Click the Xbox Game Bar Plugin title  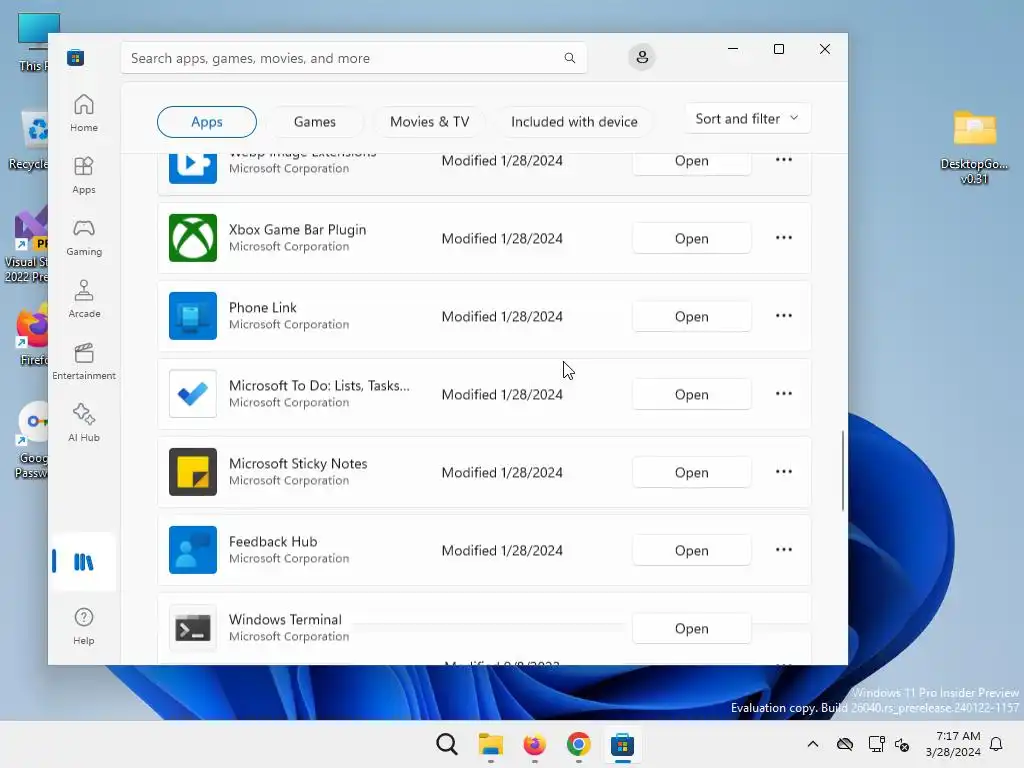tap(297, 230)
